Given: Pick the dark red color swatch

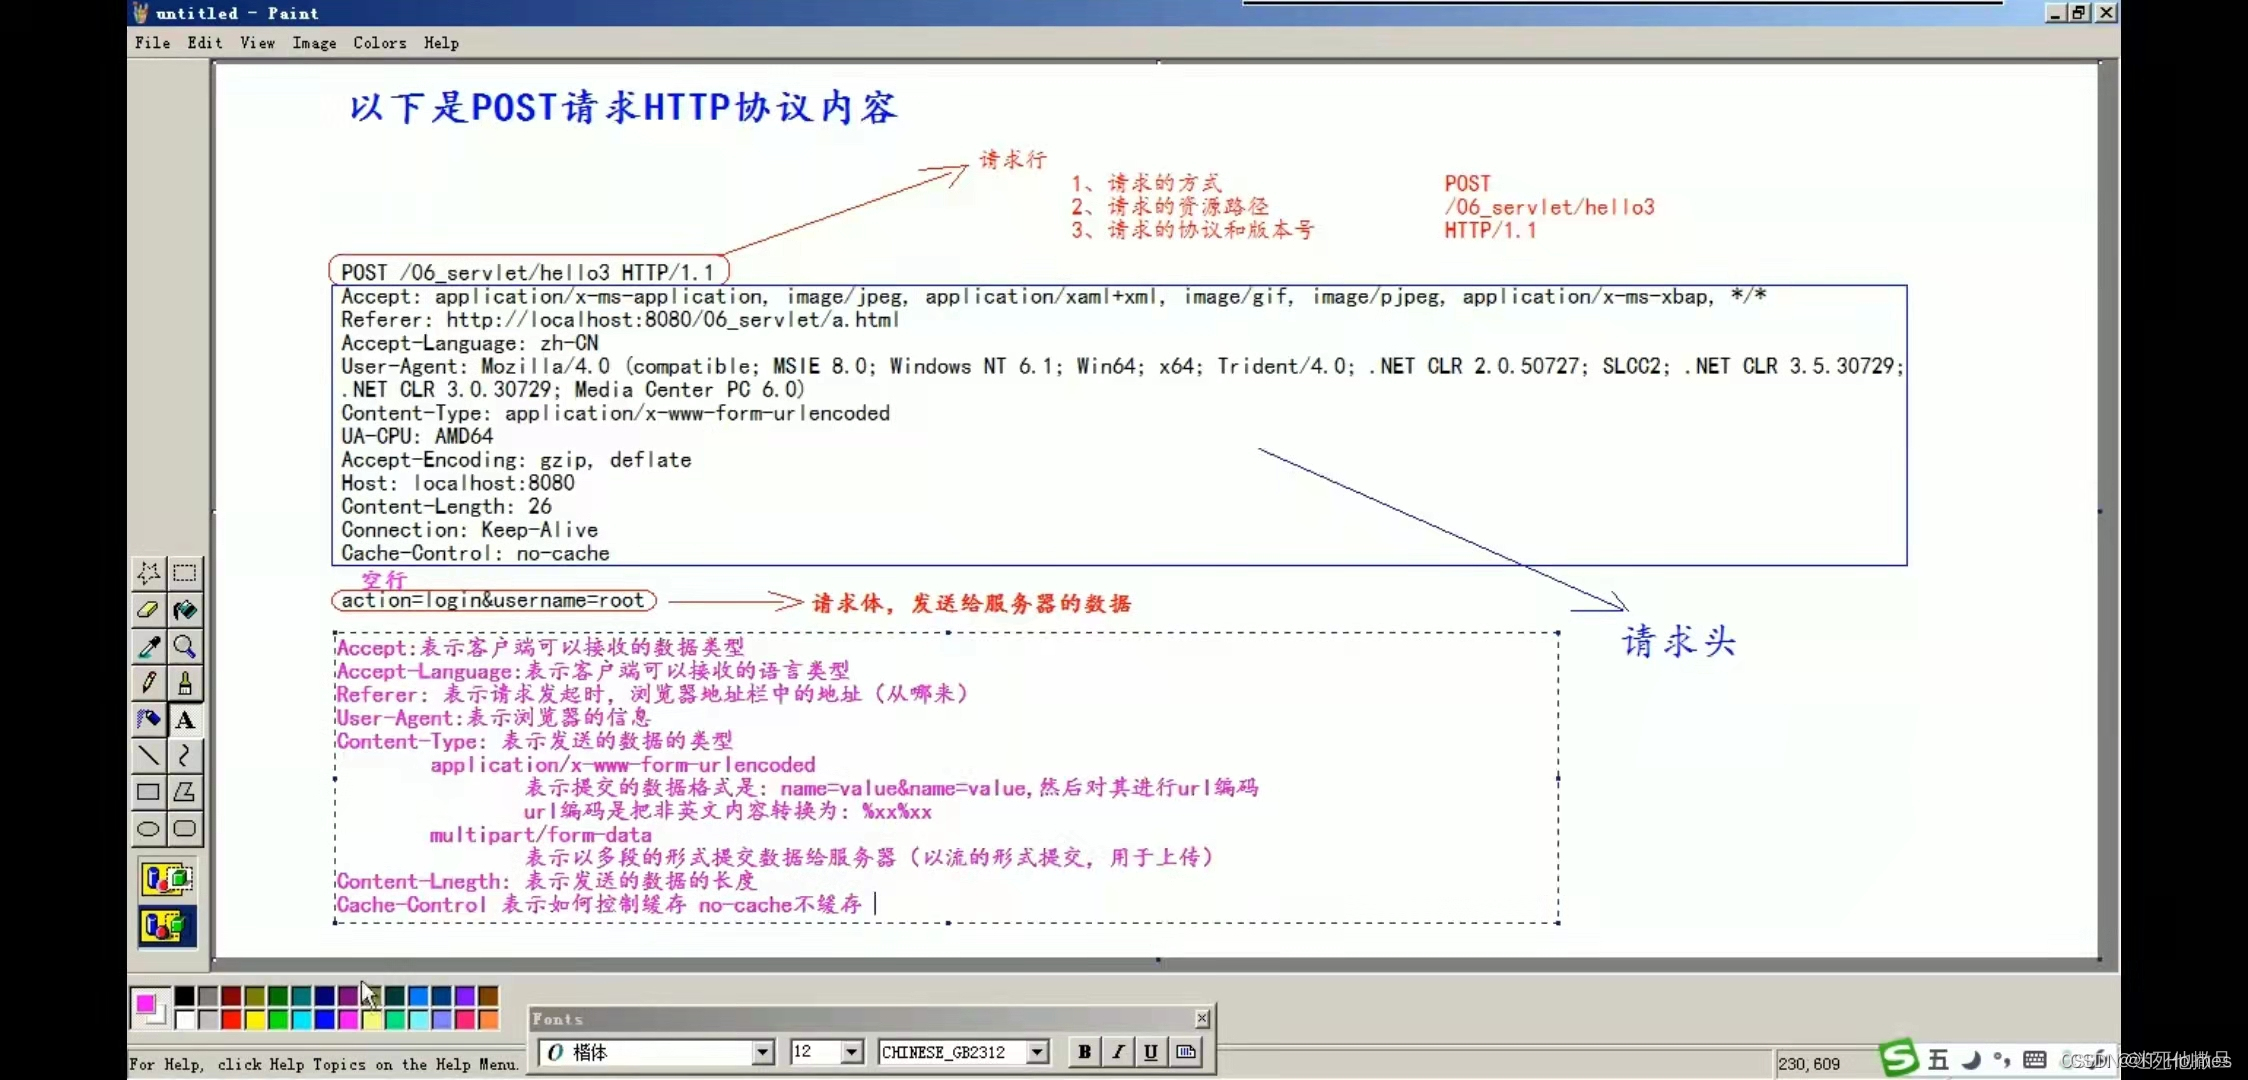Looking at the screenshot, I should tap(231, 996).
